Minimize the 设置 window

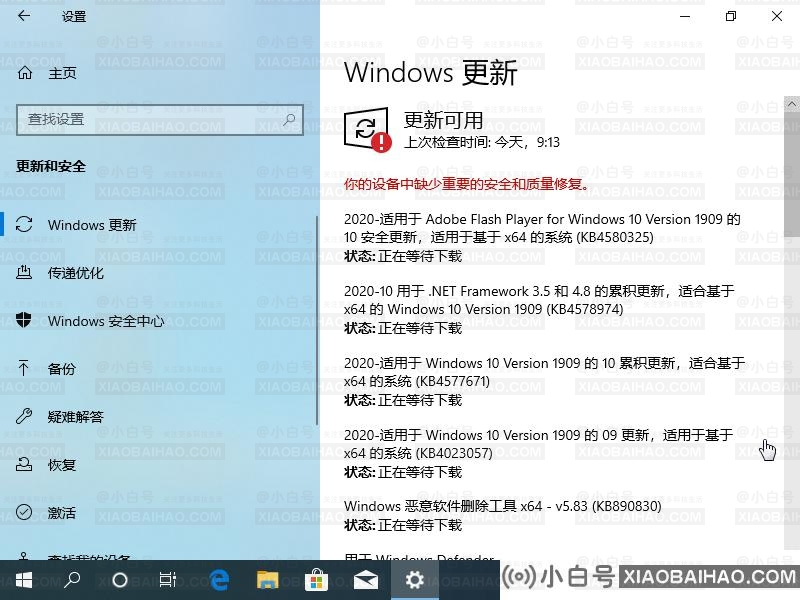685,16
